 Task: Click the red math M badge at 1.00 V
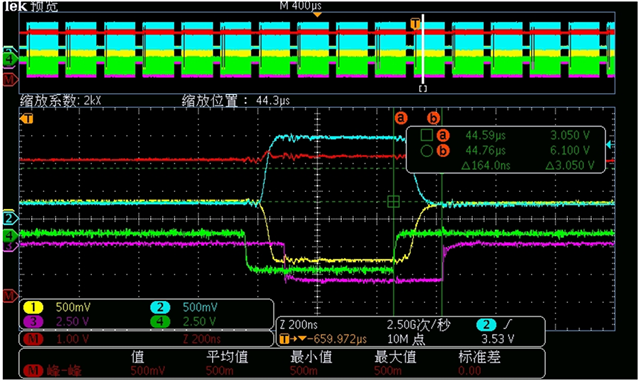[x=33, y=339]
